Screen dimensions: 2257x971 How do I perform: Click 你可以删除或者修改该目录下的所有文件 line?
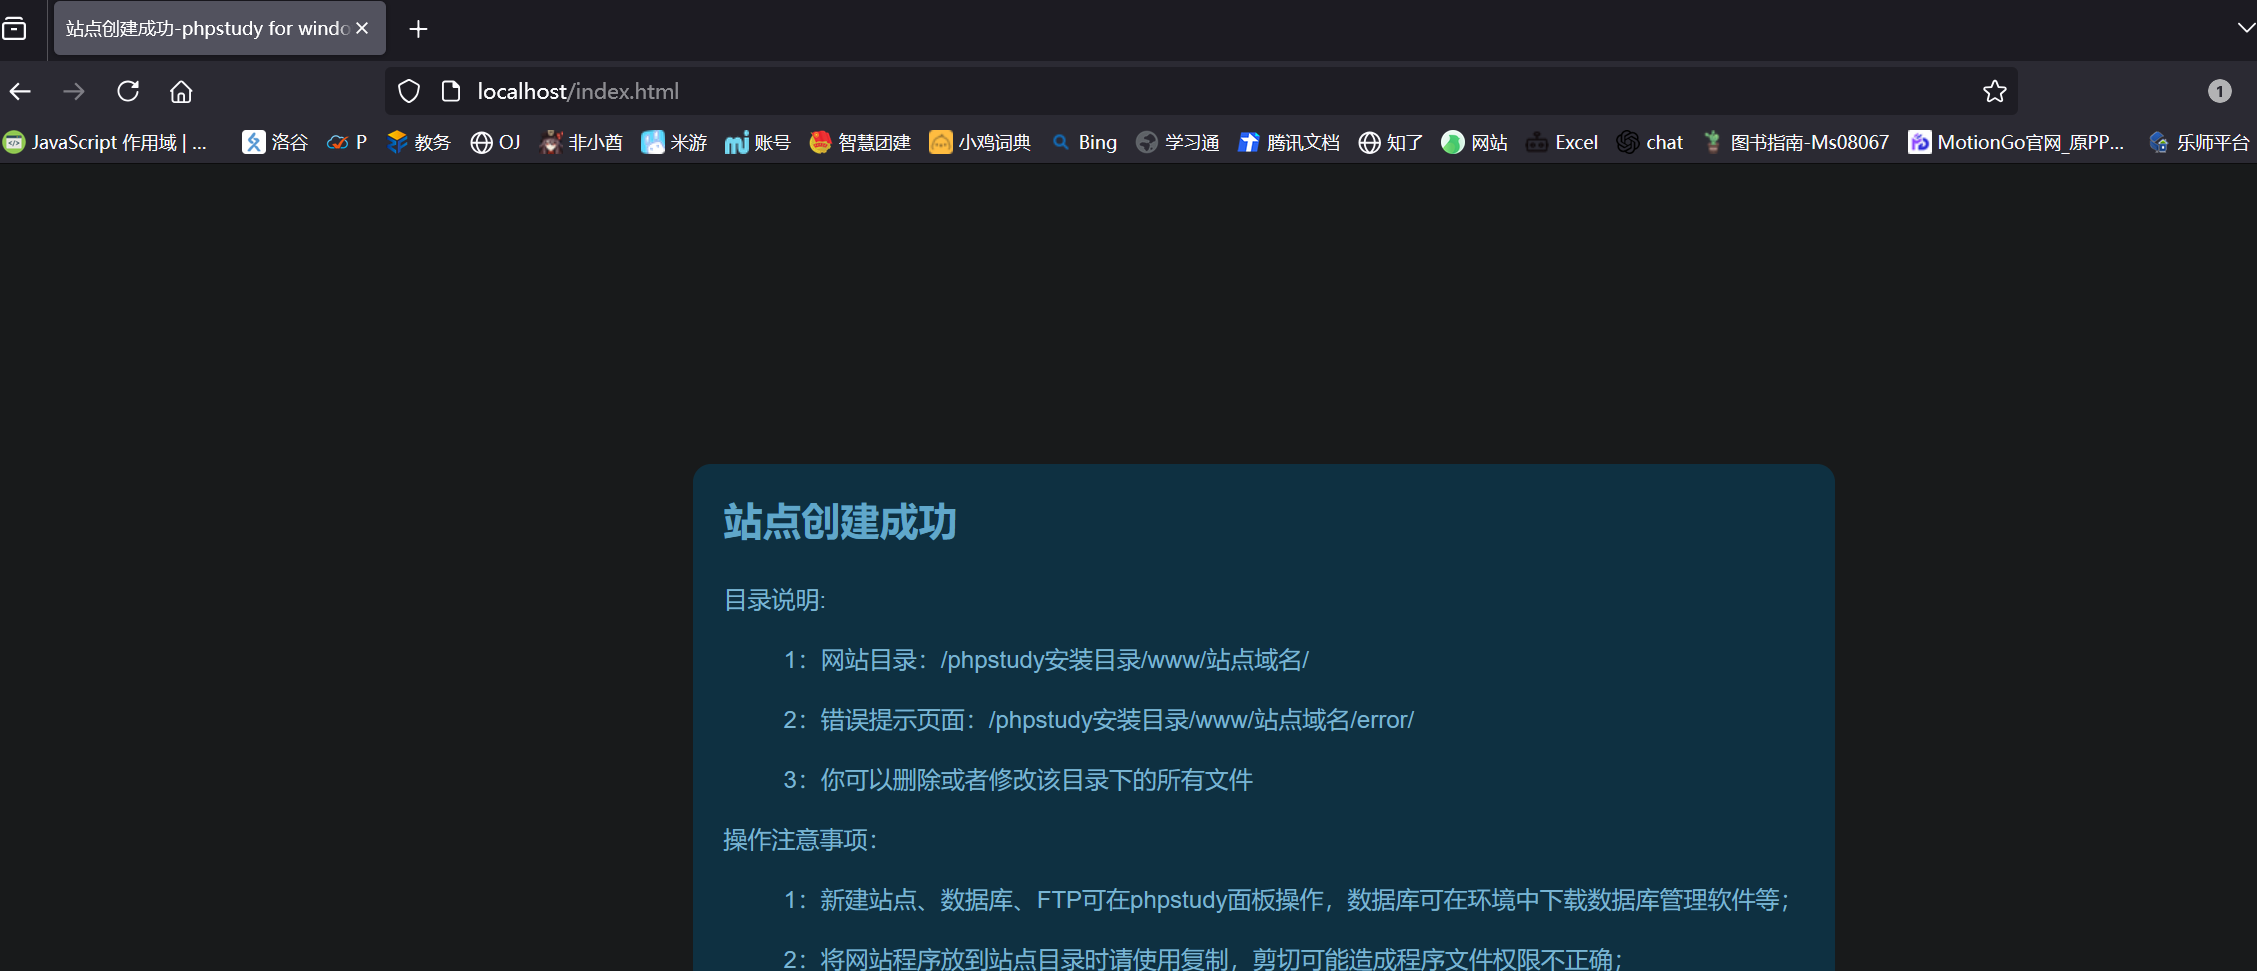click(x=1018, y=780)
